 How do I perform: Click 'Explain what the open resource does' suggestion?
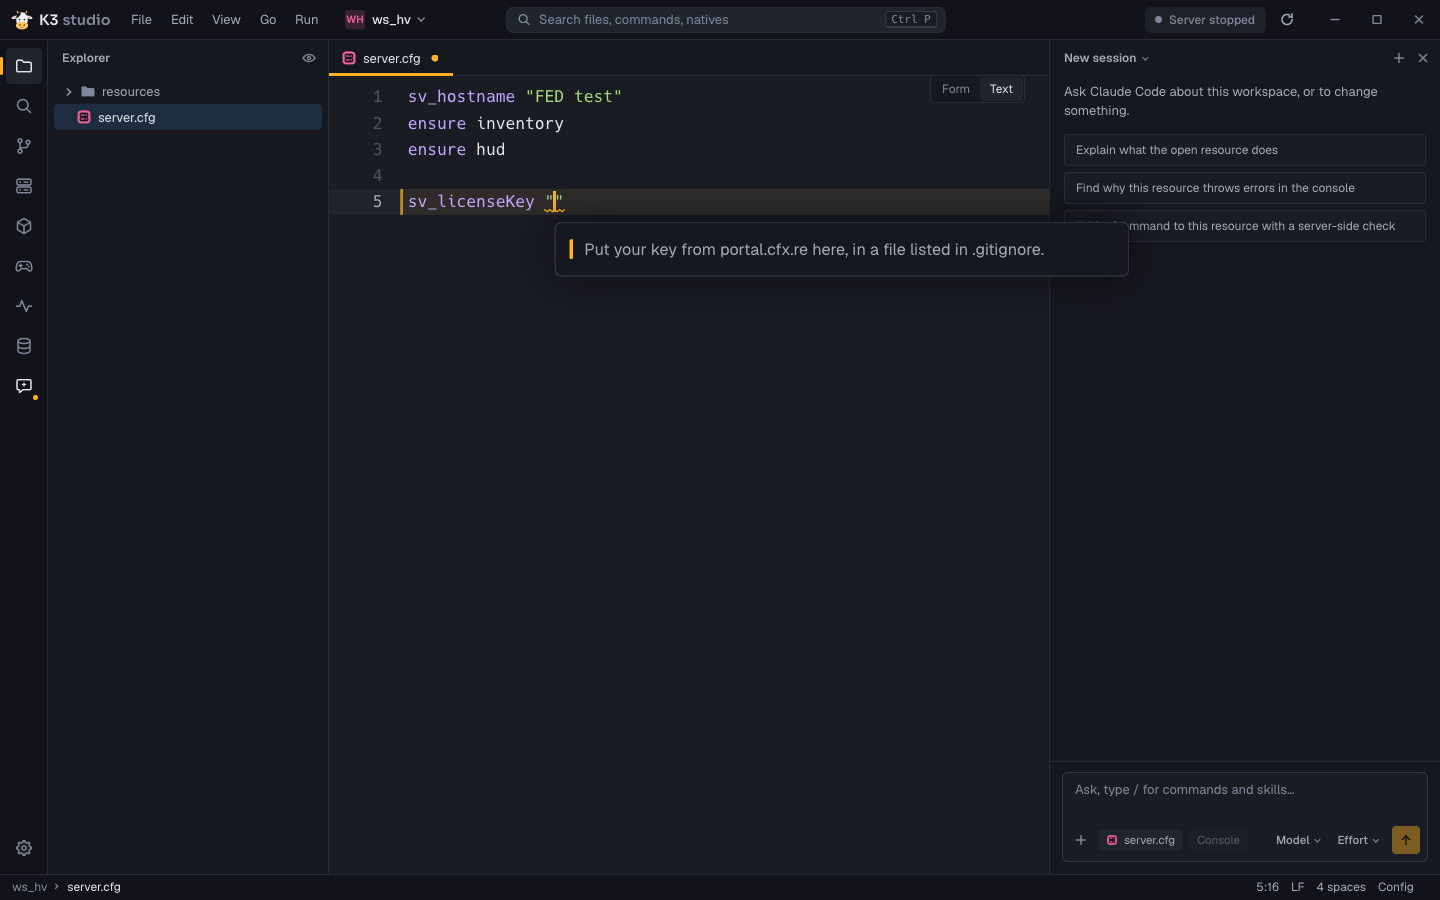(x=1245, y=150)
